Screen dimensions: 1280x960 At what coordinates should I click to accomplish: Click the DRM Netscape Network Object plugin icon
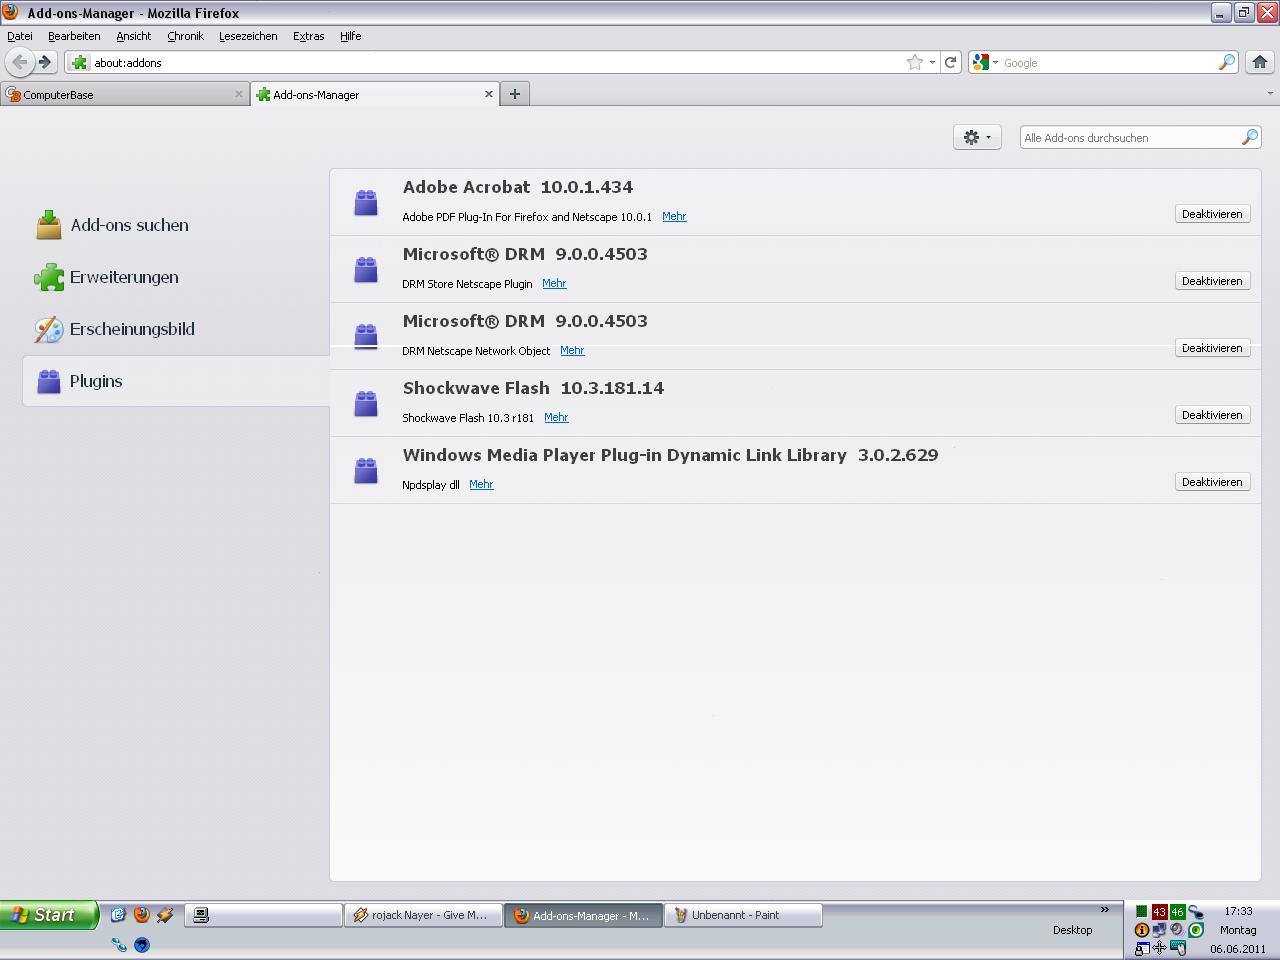[x=366, y=336]
